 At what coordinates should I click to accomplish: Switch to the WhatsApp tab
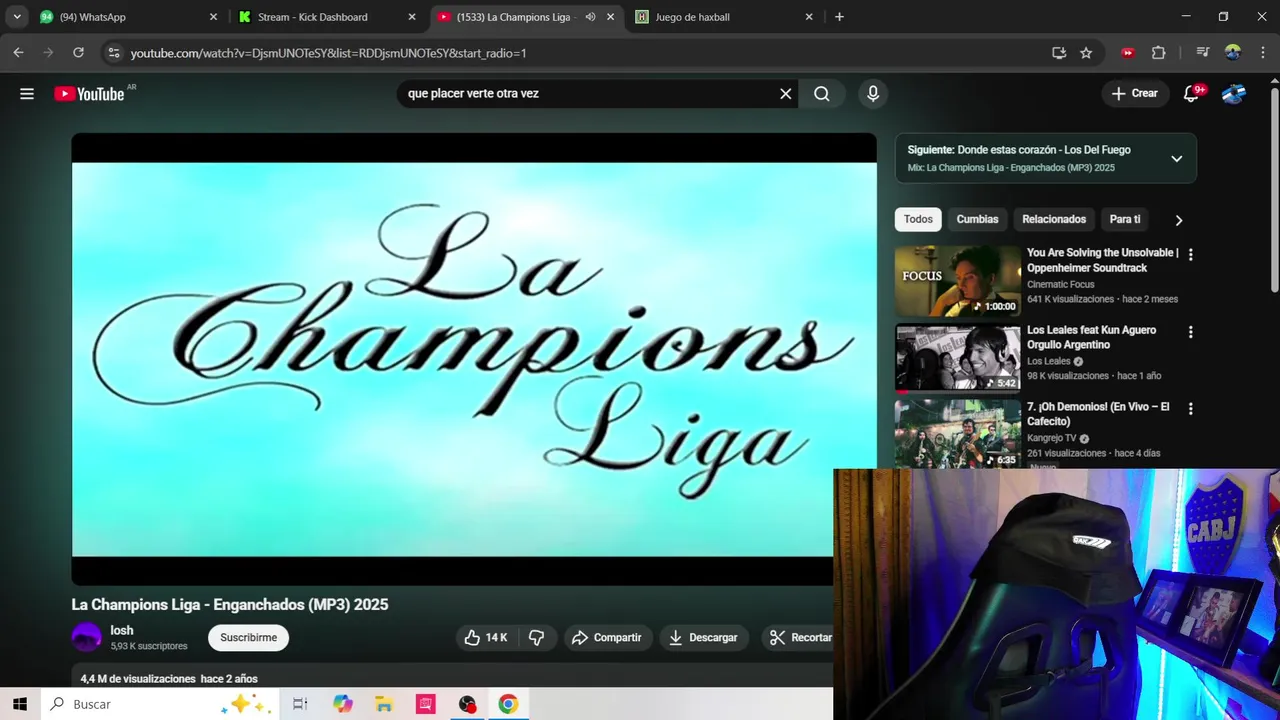[x=127, y=17]
